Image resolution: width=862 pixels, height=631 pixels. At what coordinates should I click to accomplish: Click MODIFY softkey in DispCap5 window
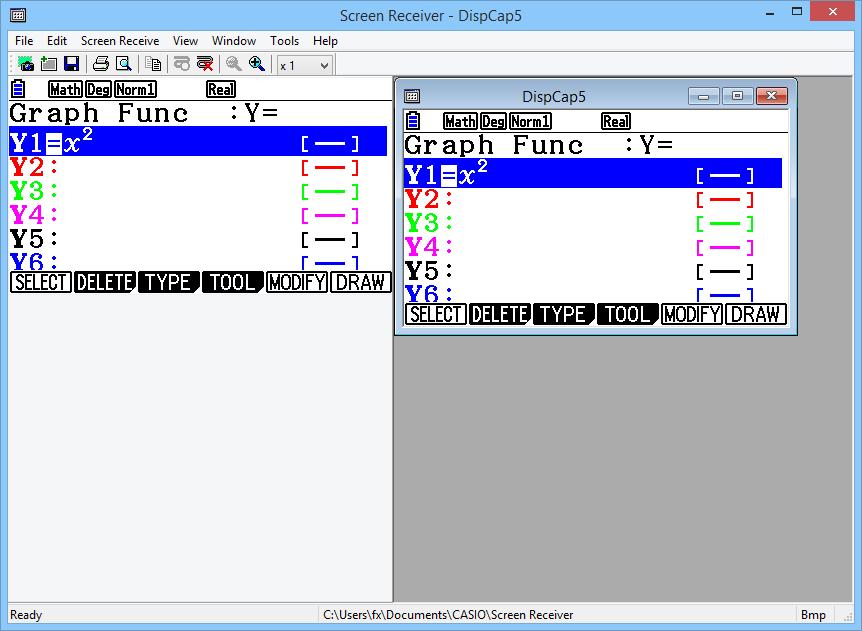692,314
